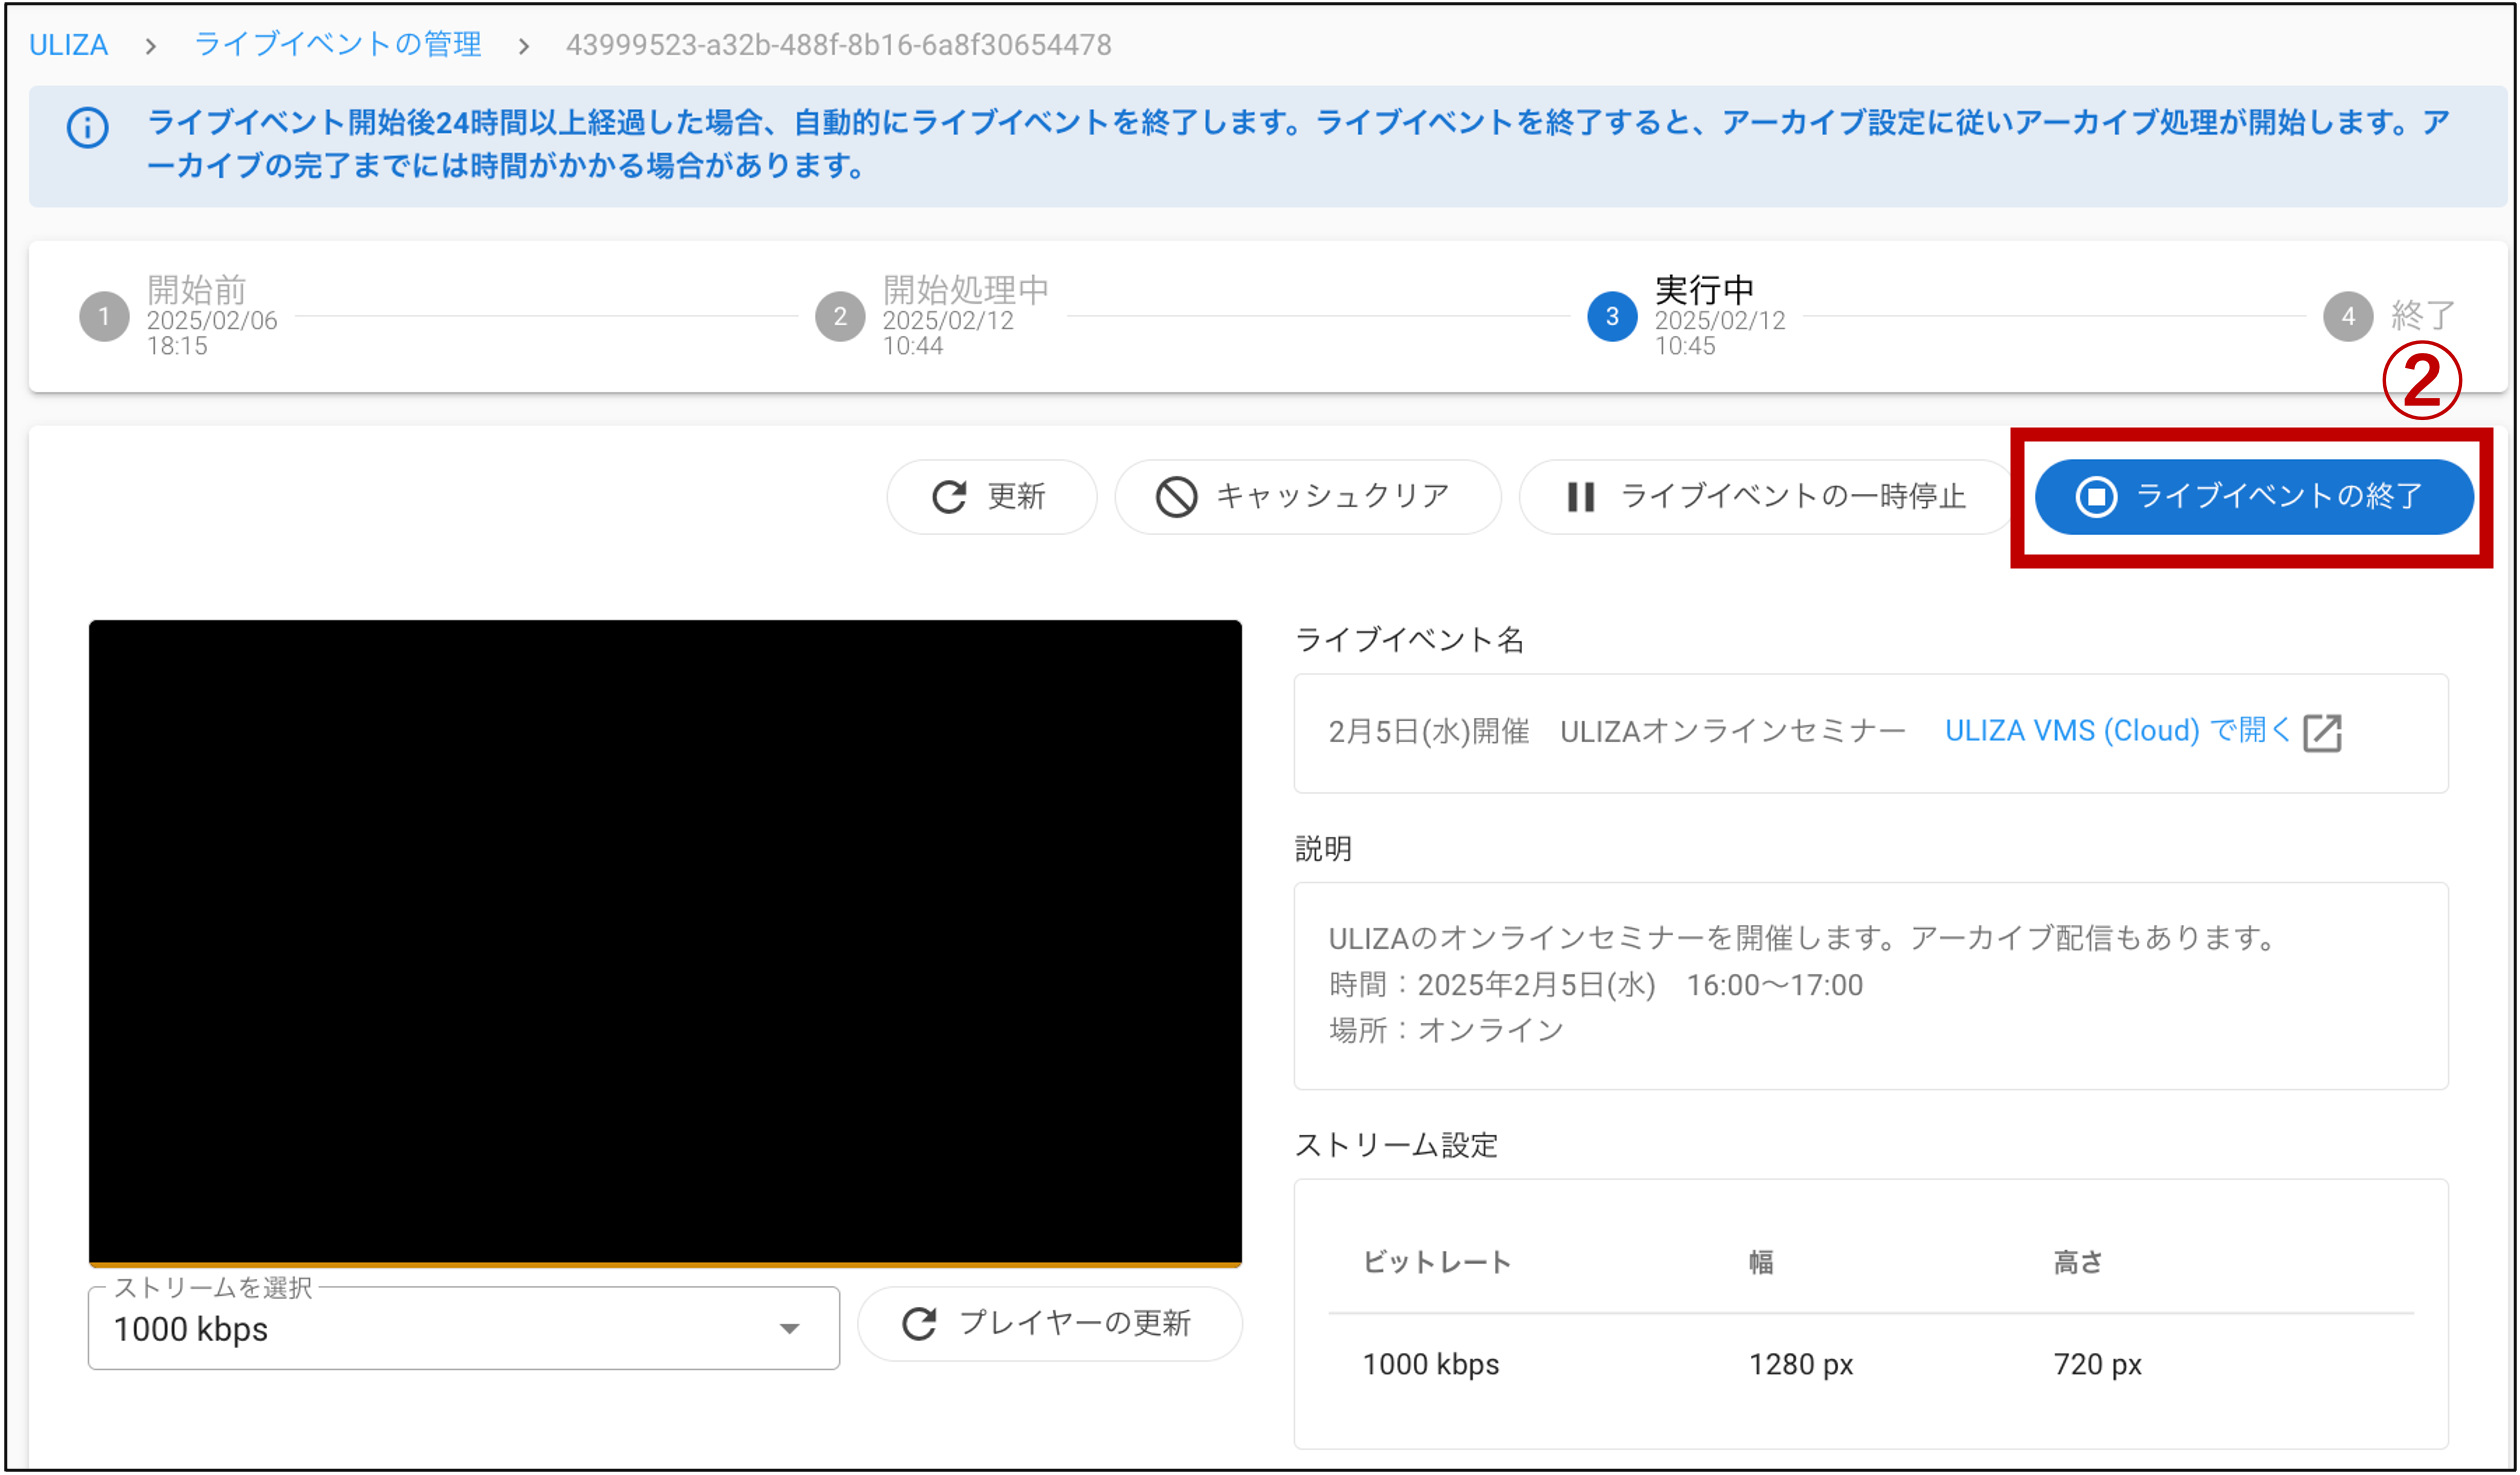Select step 3 circle 実行中
The height and width of the screenshot is (1475, 2520).
click(x=1612, y=317)
